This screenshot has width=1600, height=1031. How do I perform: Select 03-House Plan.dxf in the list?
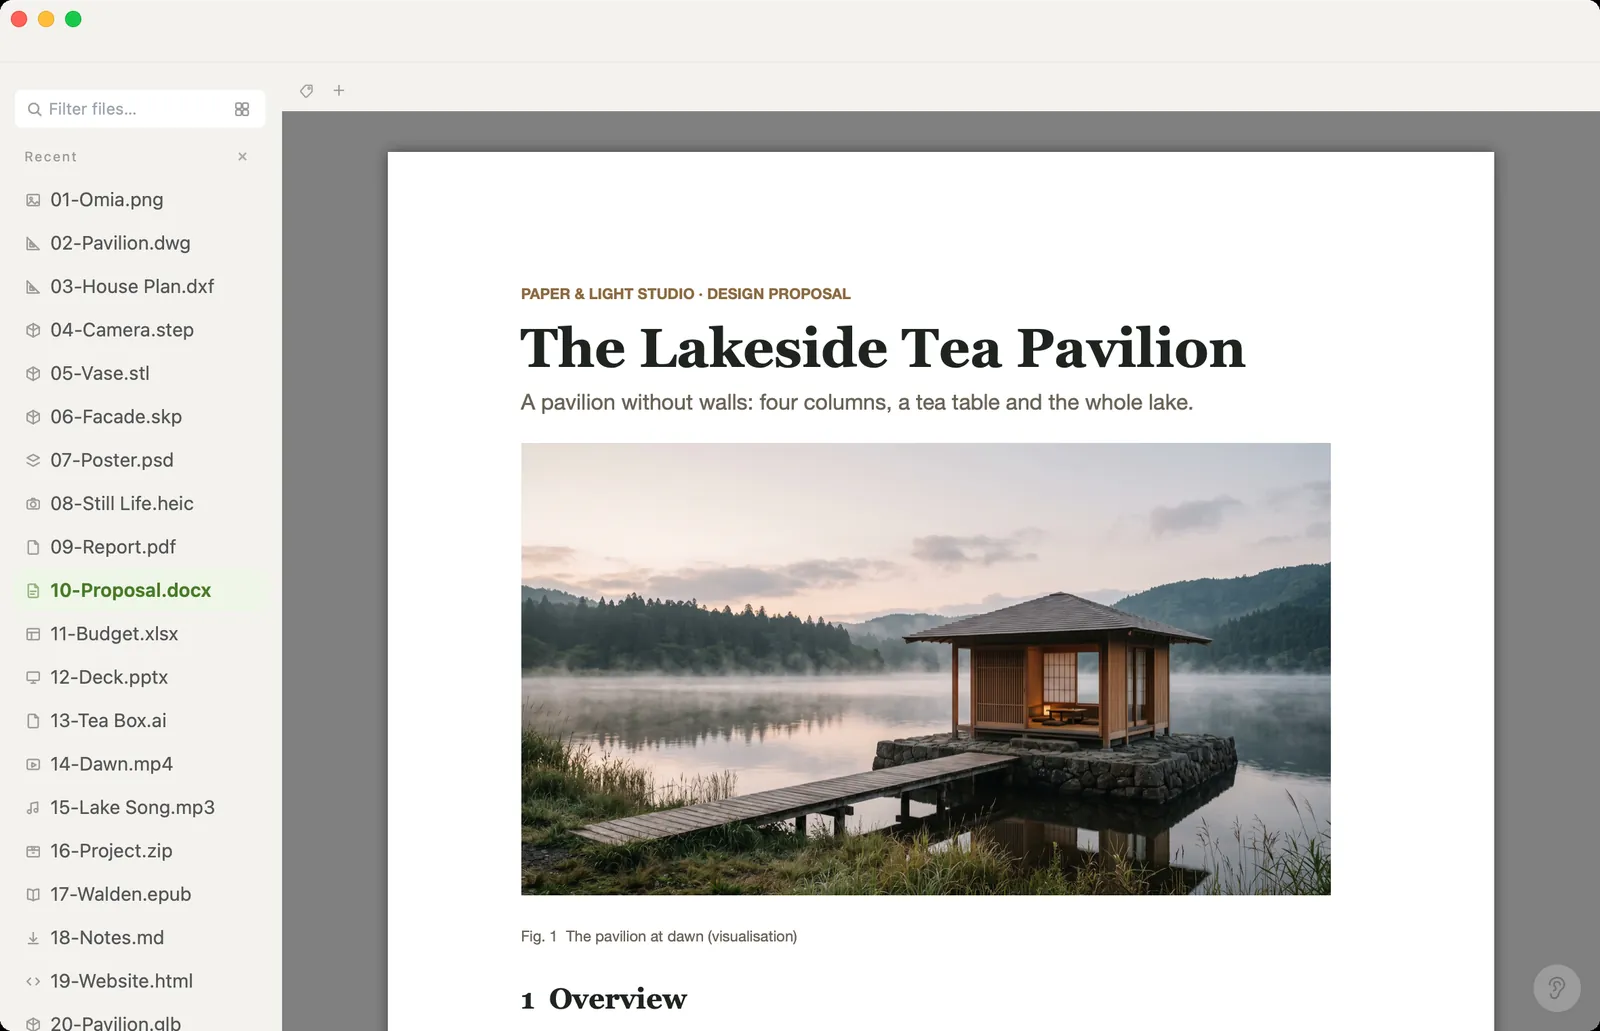(x=140, y=287)
